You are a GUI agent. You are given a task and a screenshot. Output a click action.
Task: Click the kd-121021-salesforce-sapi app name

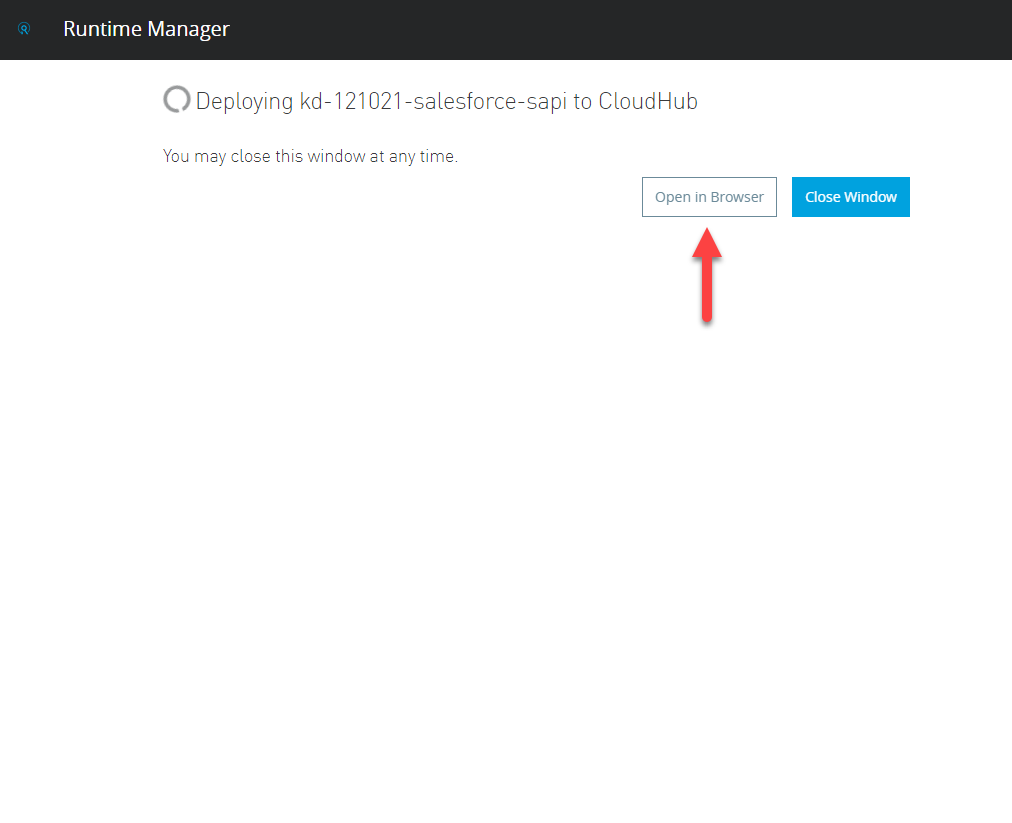coord(434,101)
